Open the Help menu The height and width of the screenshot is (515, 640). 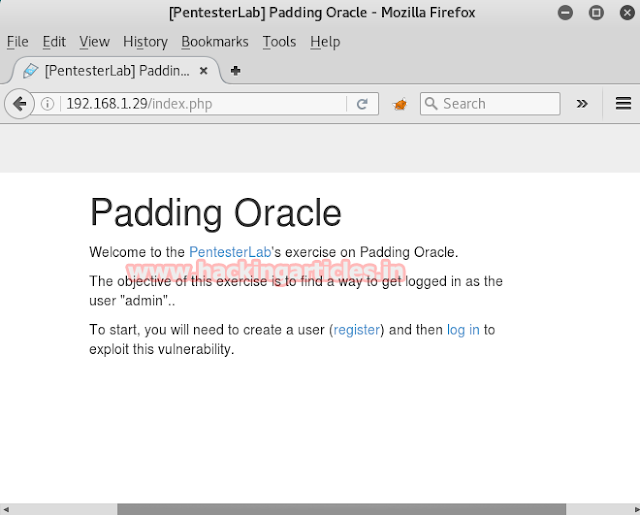(x=325, y=42)
